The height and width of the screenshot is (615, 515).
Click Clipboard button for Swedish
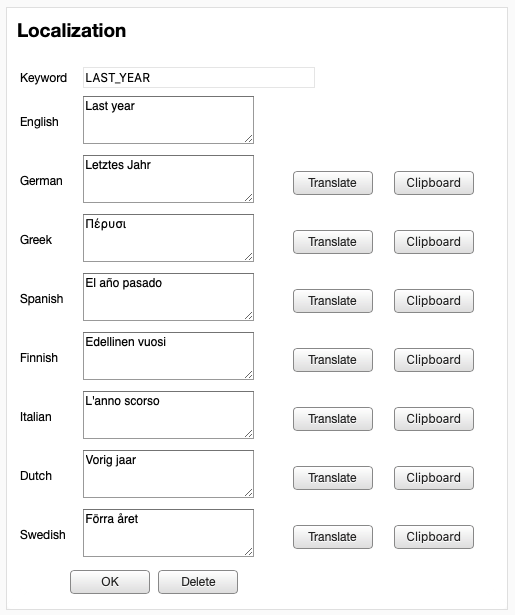tap(434, 537)
